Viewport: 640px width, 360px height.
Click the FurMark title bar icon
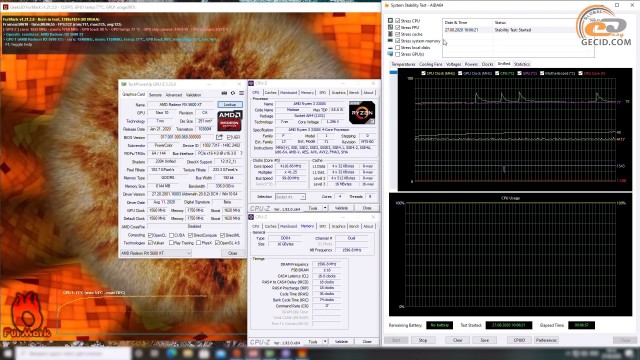point(5,7)
